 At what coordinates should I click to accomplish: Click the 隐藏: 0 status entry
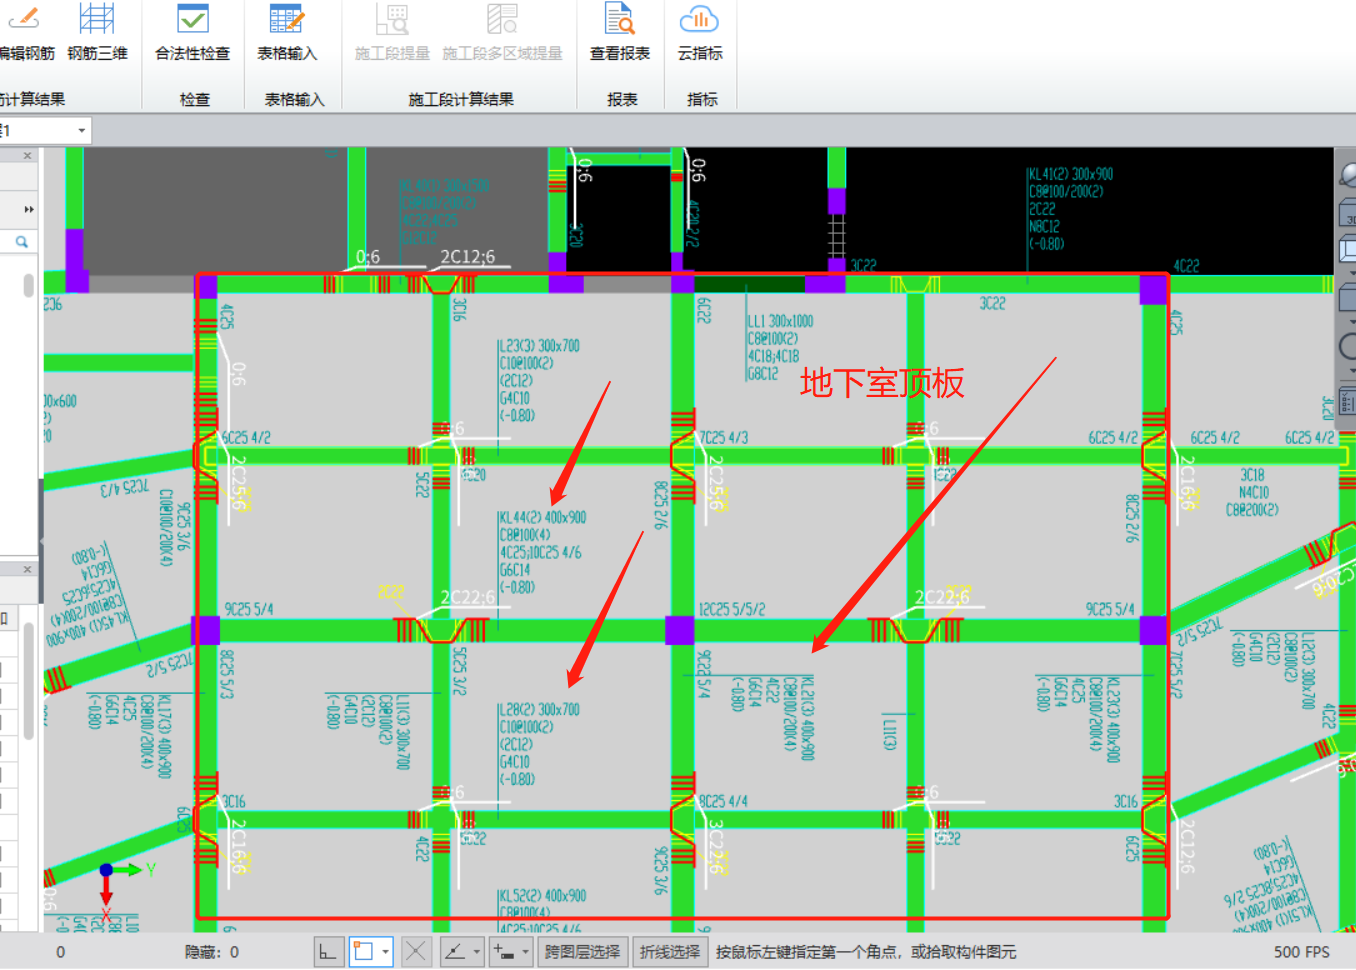(x=212, y=952)
